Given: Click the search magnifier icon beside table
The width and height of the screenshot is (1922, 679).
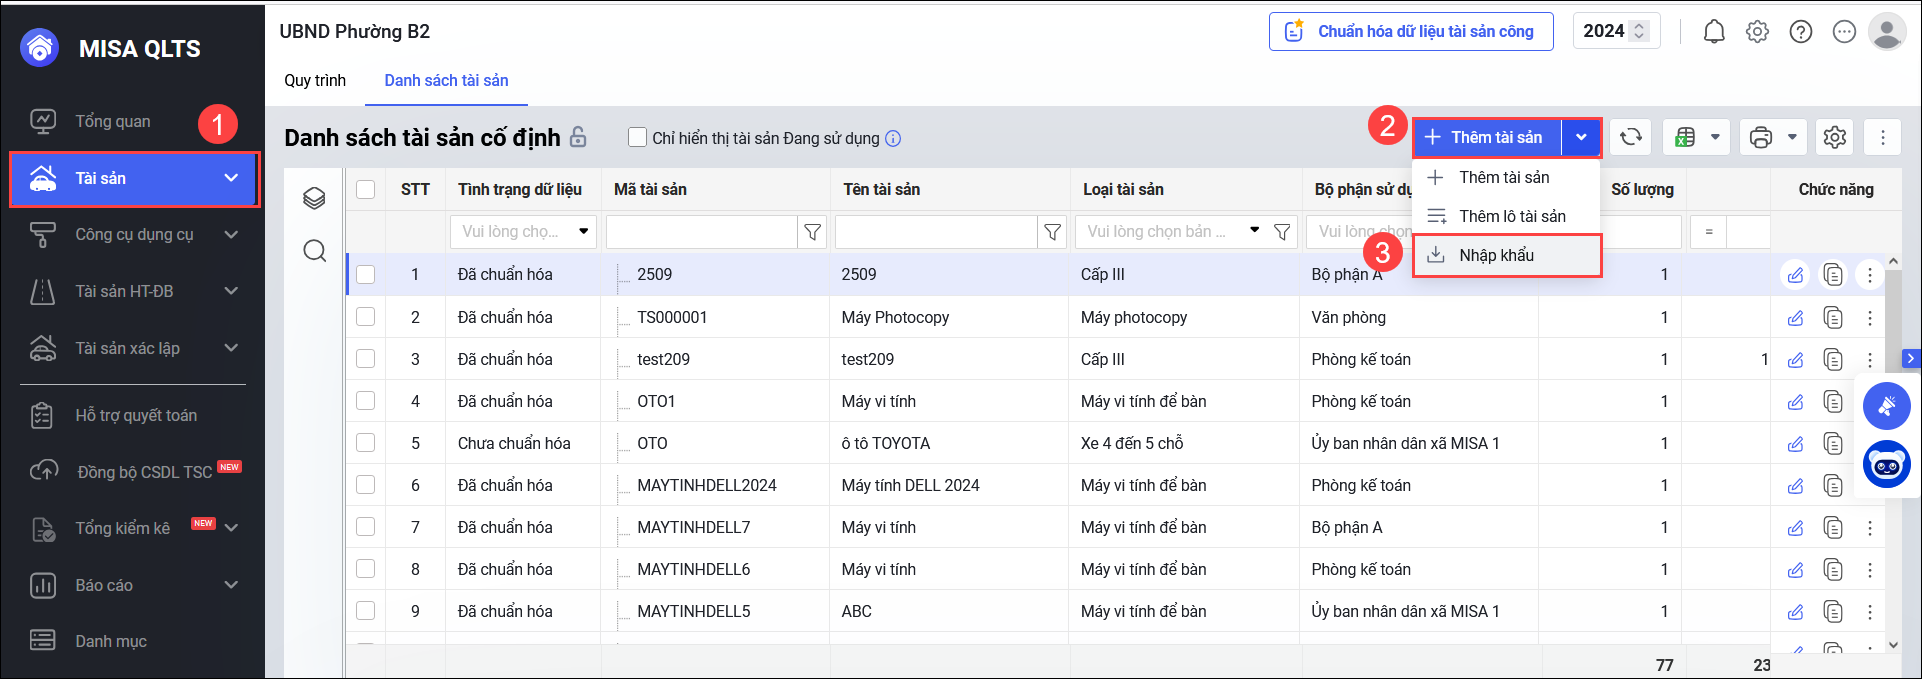Looking at the screenshot, I should 314,251.
